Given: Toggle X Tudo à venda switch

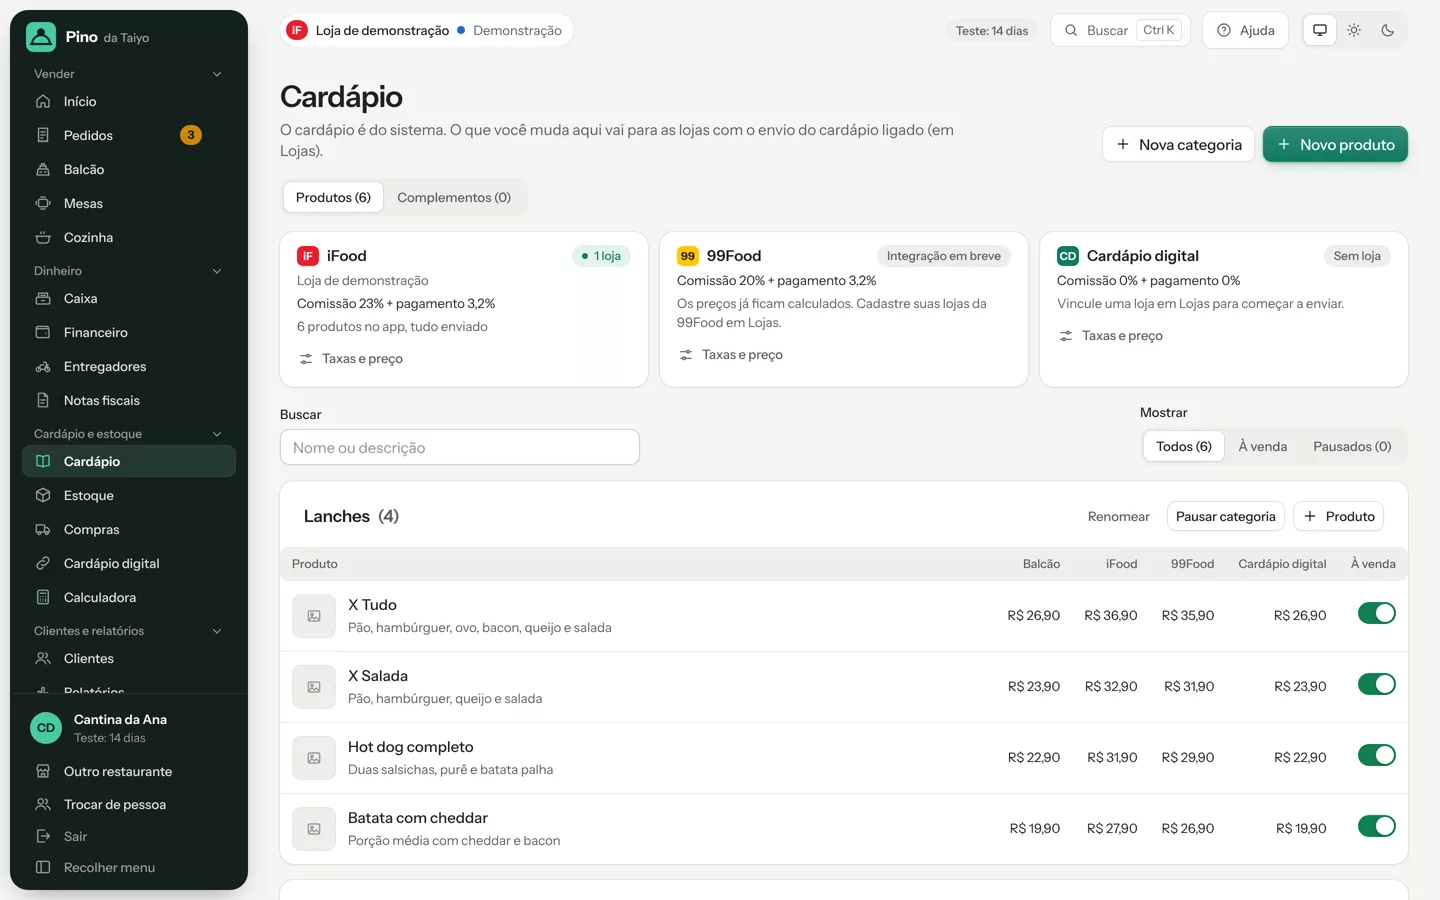Looking at the screenshot, I should pyautogui.click(x=1377, y=613).
